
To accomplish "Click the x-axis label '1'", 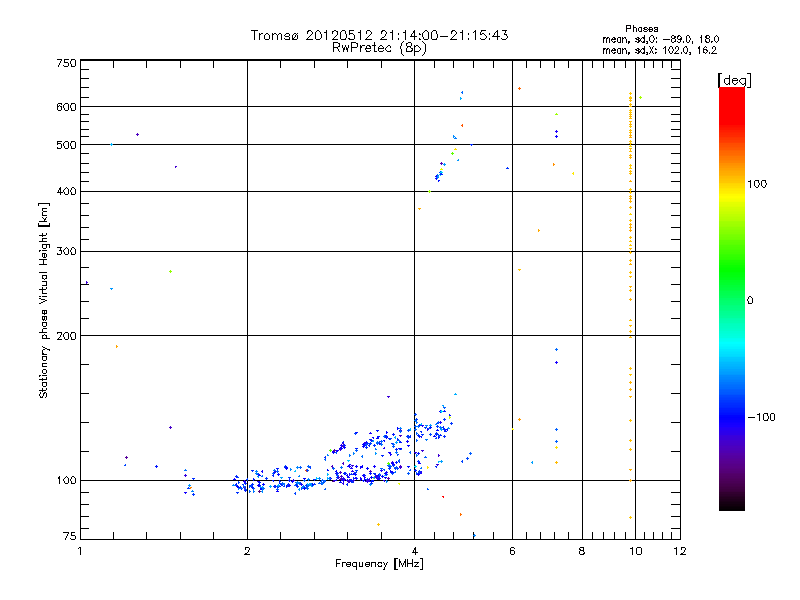I will point(80,551).
